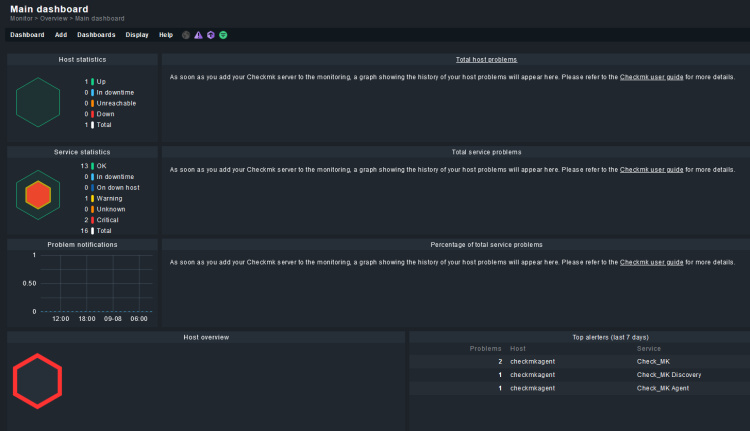Click the Problem notifications panel title

82,244
